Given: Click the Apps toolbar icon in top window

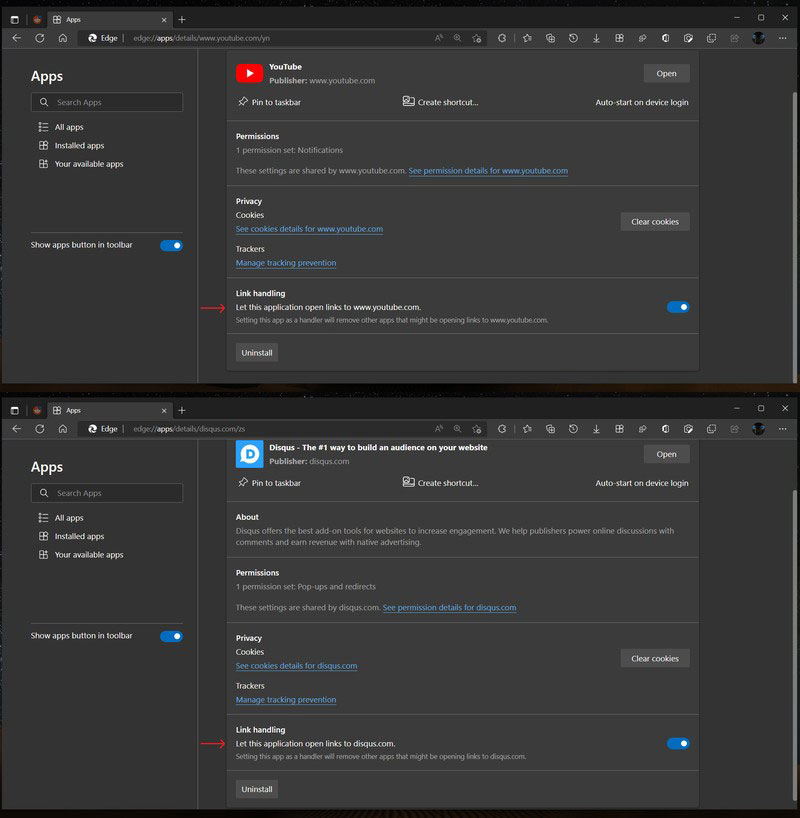Looking at the screenshot, I should [619, 38].
